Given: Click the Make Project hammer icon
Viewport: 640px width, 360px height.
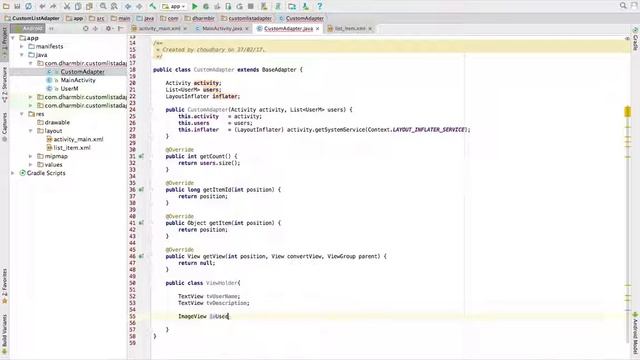Looking at the screenshot, I should [153, 6].
